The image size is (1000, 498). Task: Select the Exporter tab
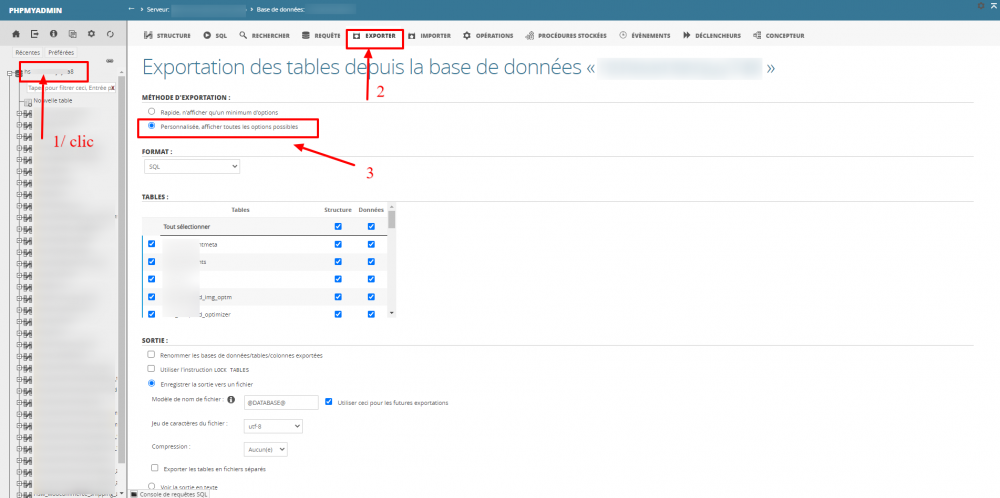tap(375, 36)
